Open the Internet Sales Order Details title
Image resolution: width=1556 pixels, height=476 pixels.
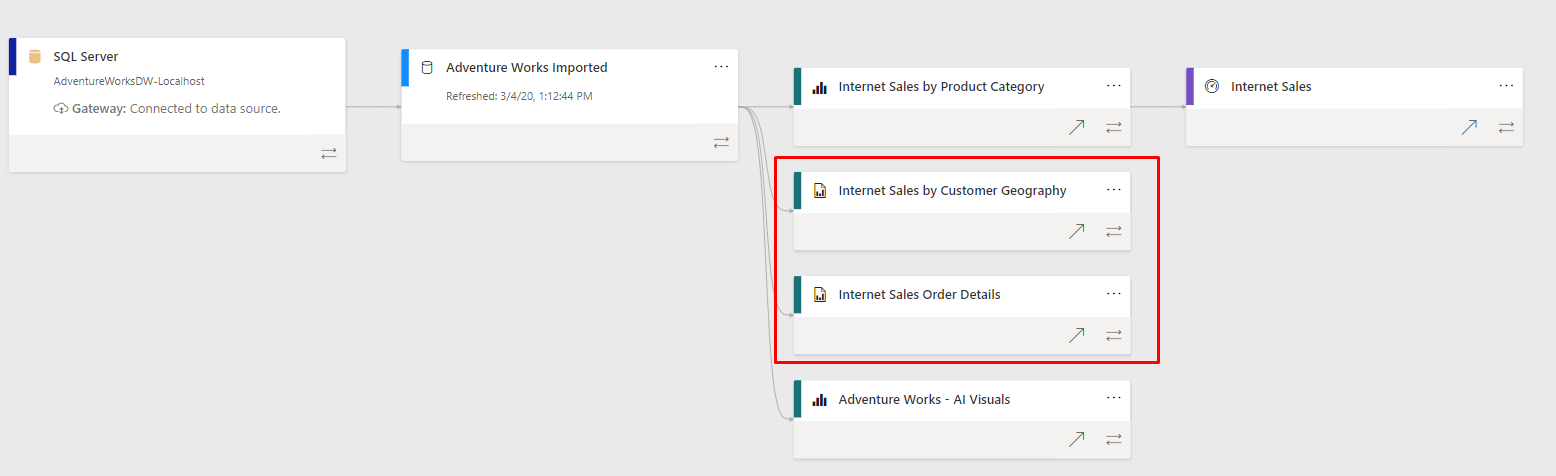920,295
